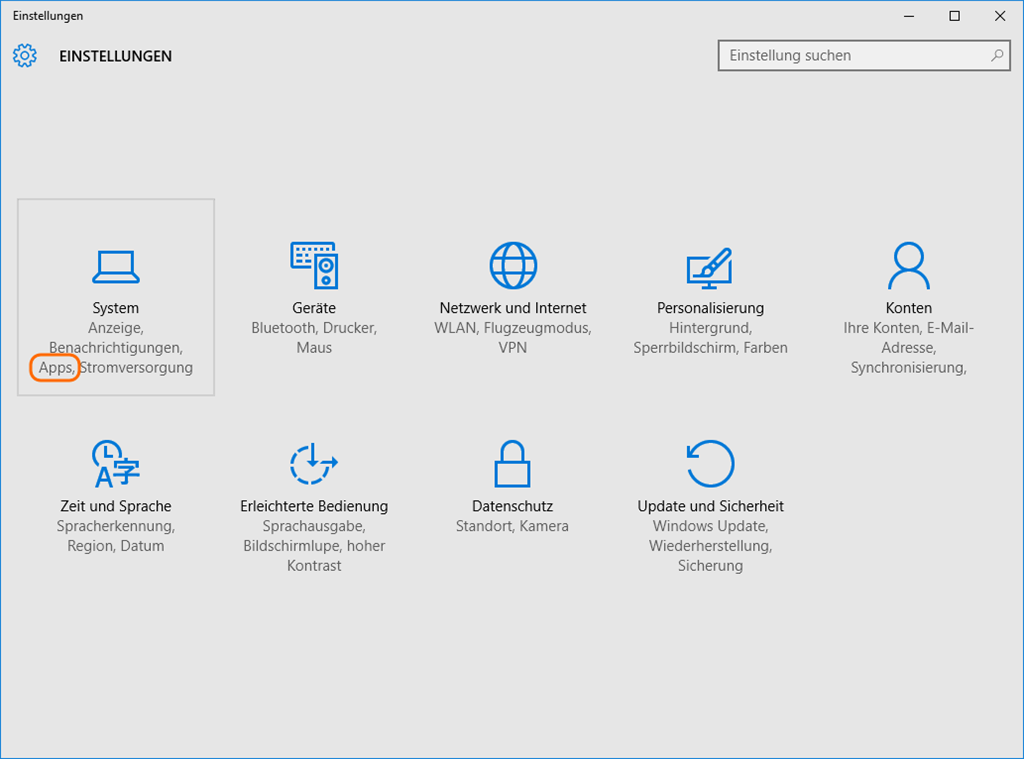Viewport: 1024px width, 759px height.
Task: Click the highlighted 'Apps,' text under System
Action: pyautogui.click(x=55, y=368)
